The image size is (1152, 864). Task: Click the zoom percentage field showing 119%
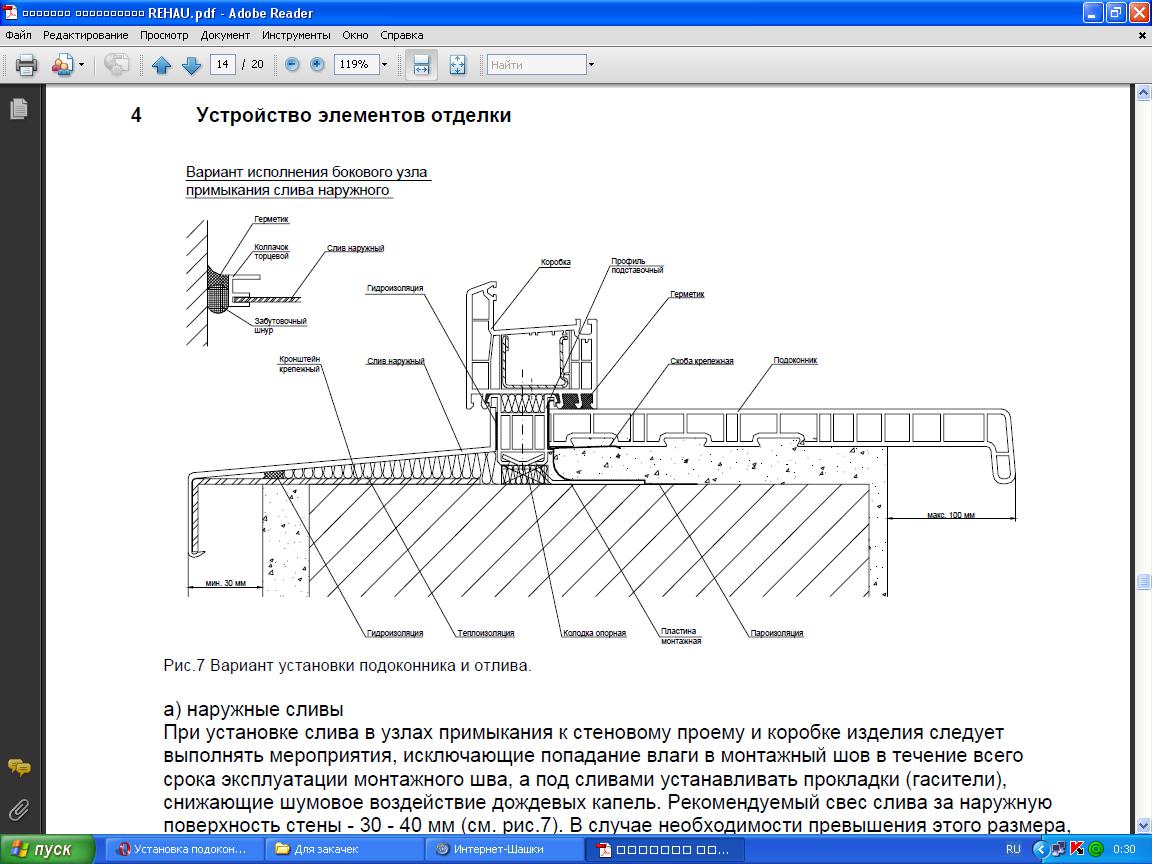point(356,65)
